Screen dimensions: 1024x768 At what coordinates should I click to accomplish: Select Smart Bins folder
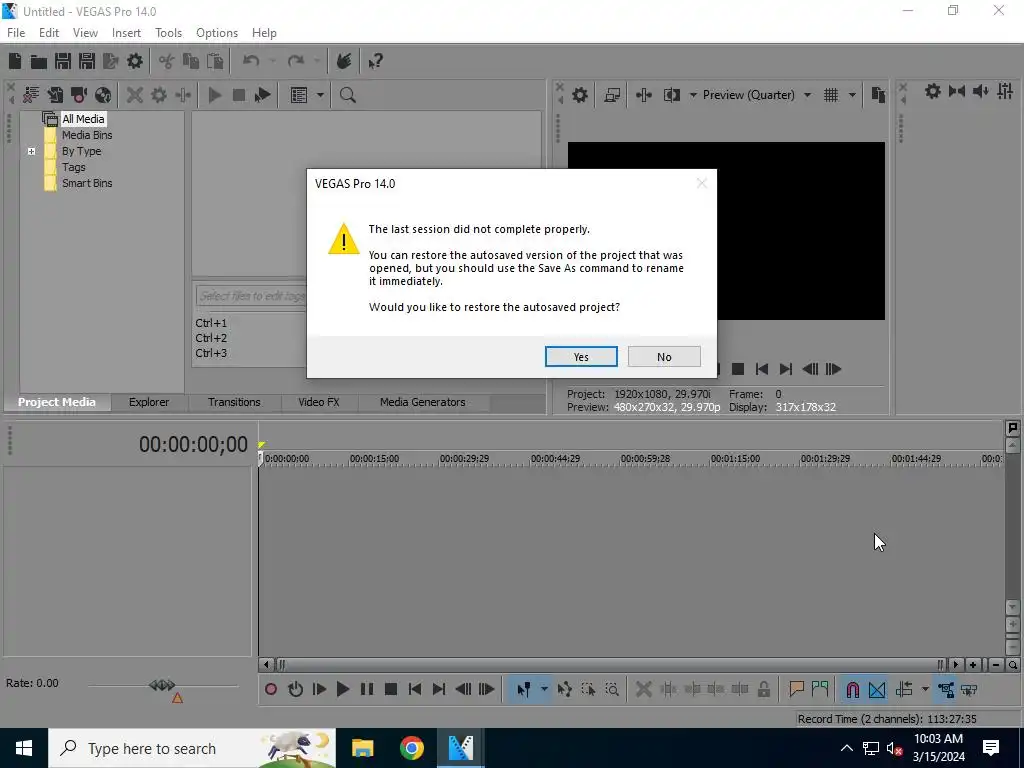pos(87,184)
